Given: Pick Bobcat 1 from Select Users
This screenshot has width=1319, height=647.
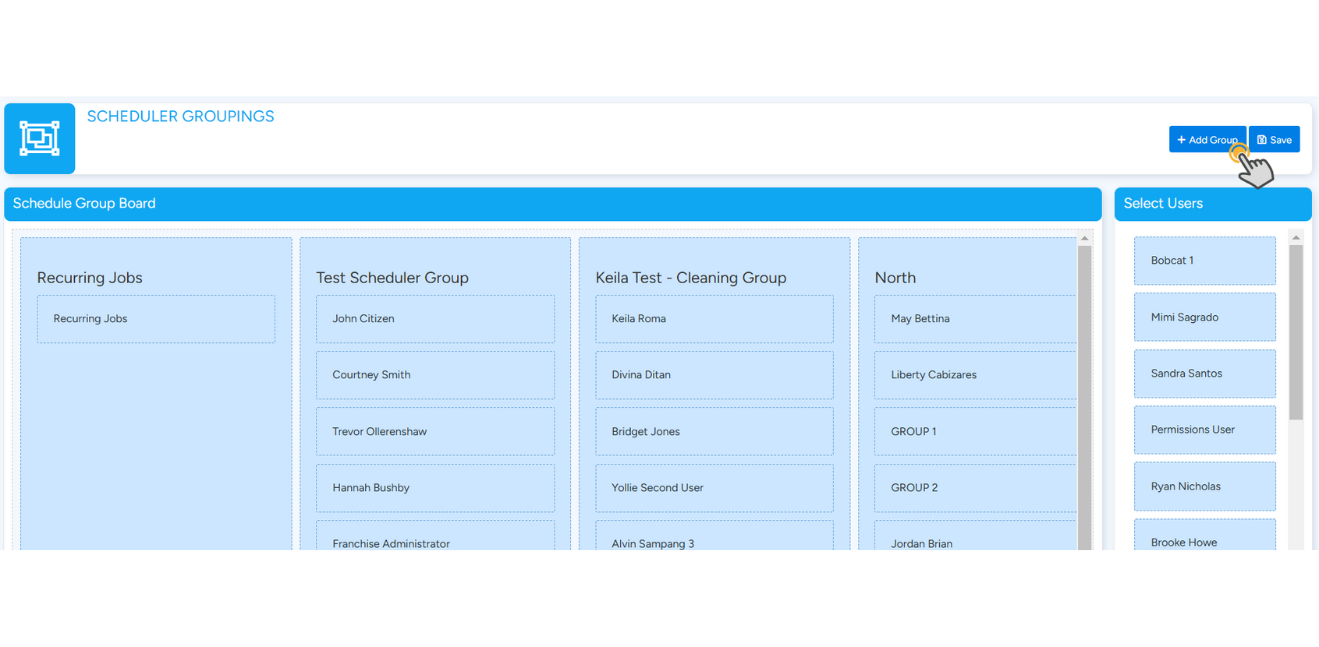Looking at the screenshot, I should 1204,261.
